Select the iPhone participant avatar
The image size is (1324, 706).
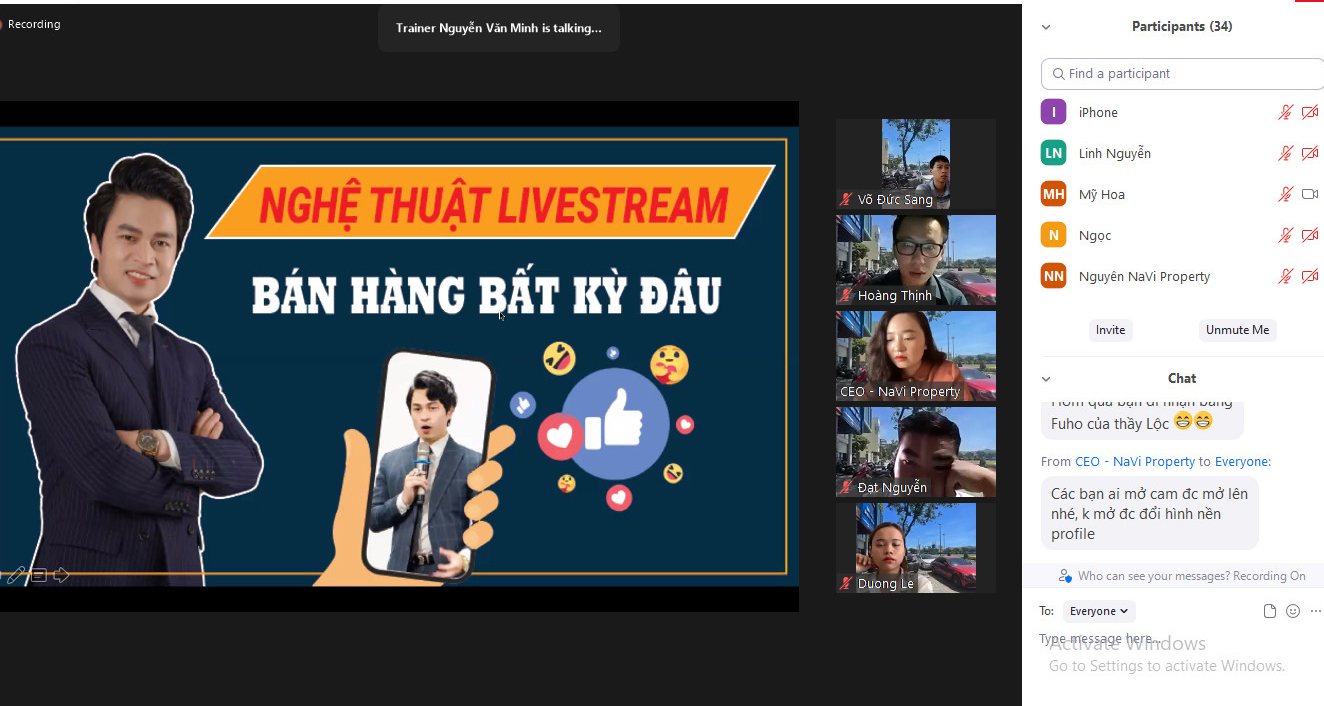[1053, 112]
